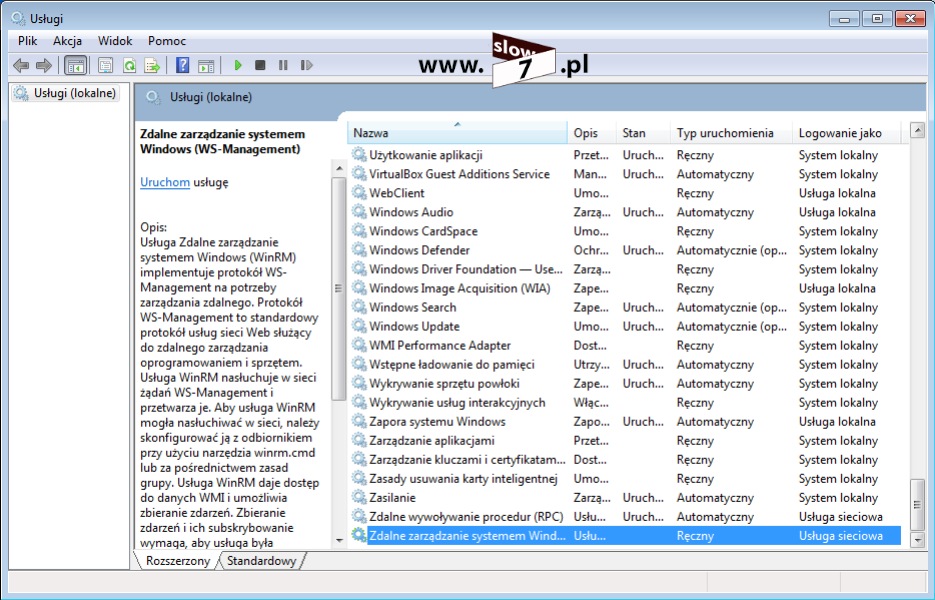Screen dimensions: 935x600
Task: Select Zarządzanie kluczami i certyfikatami service
Action: [467, 459]
